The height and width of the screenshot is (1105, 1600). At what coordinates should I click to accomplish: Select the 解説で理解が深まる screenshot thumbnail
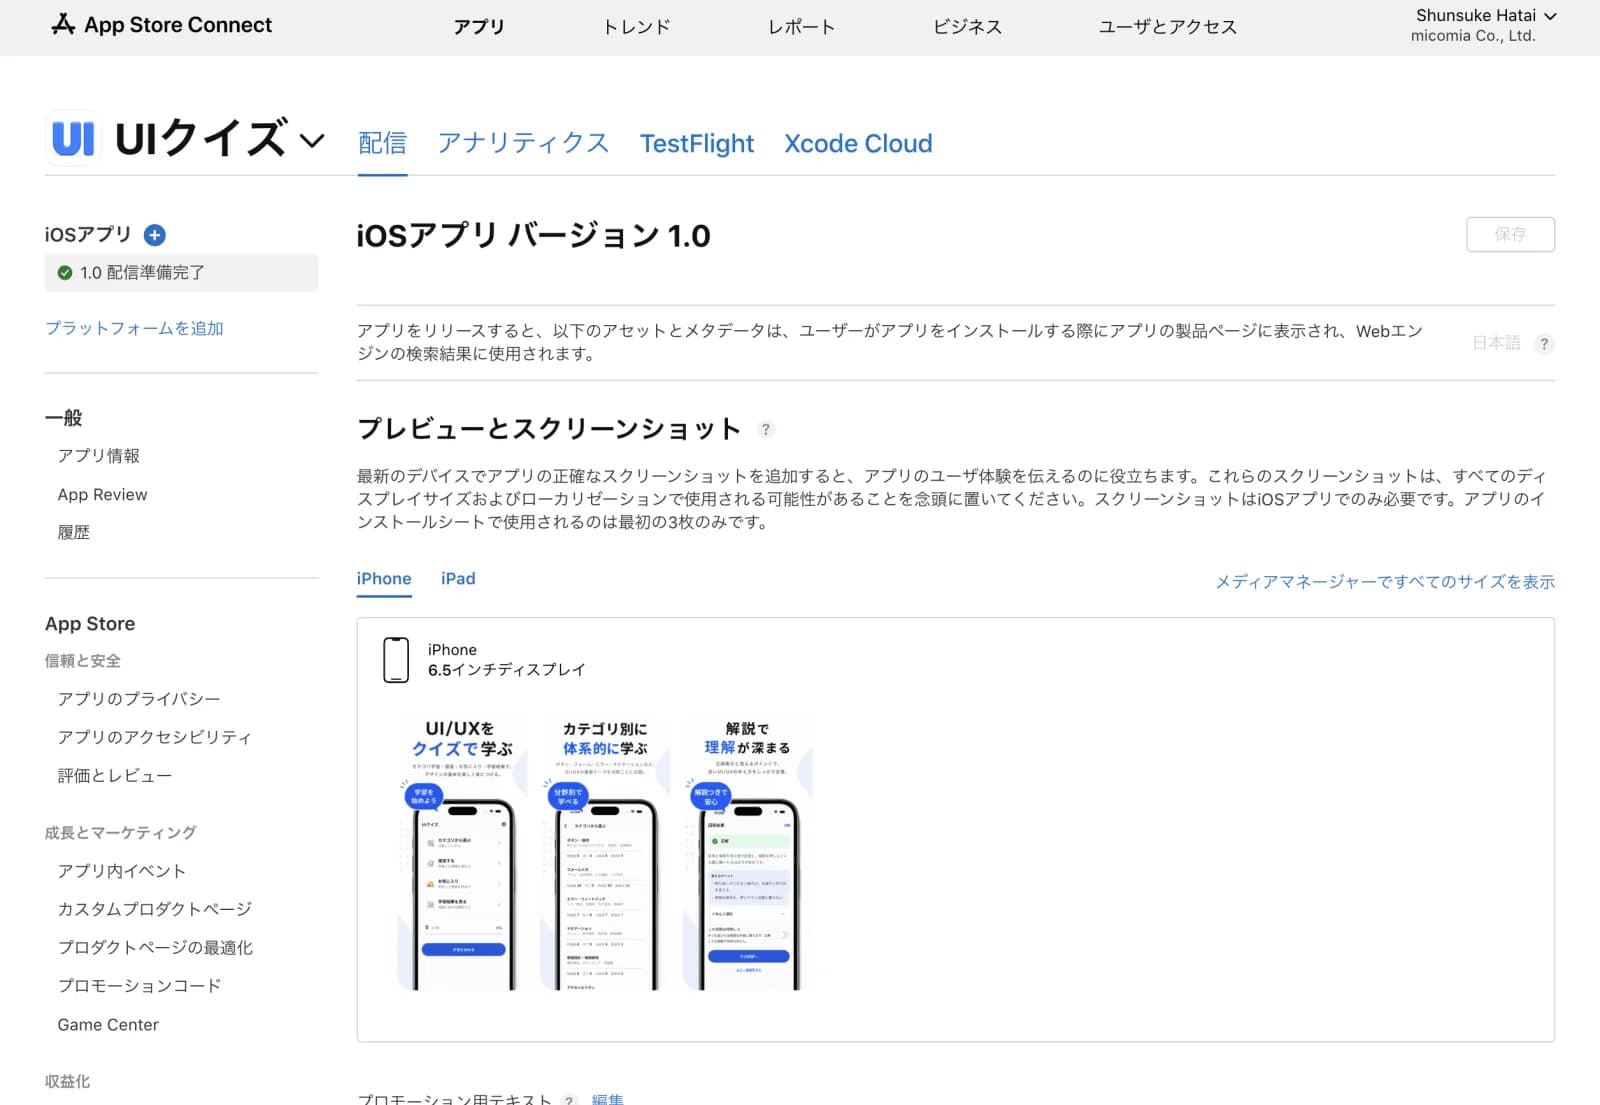coord(748,854)
